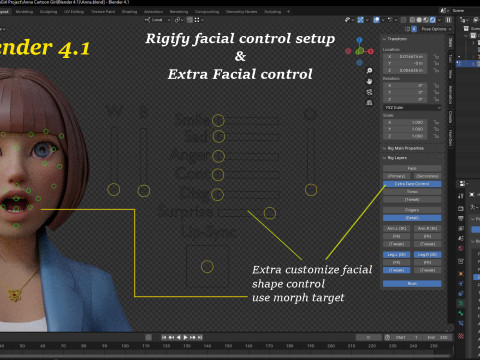Screen dimensions: 480x360
Task: Toggle Arm.R (IK) rig layer
Action: (x=428, y=229)
